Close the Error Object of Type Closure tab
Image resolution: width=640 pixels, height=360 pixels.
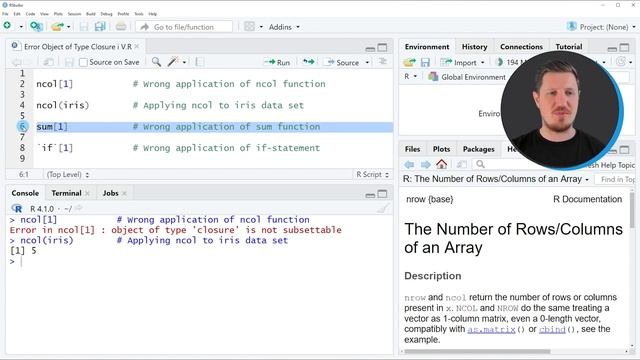(x=137, y=47)
